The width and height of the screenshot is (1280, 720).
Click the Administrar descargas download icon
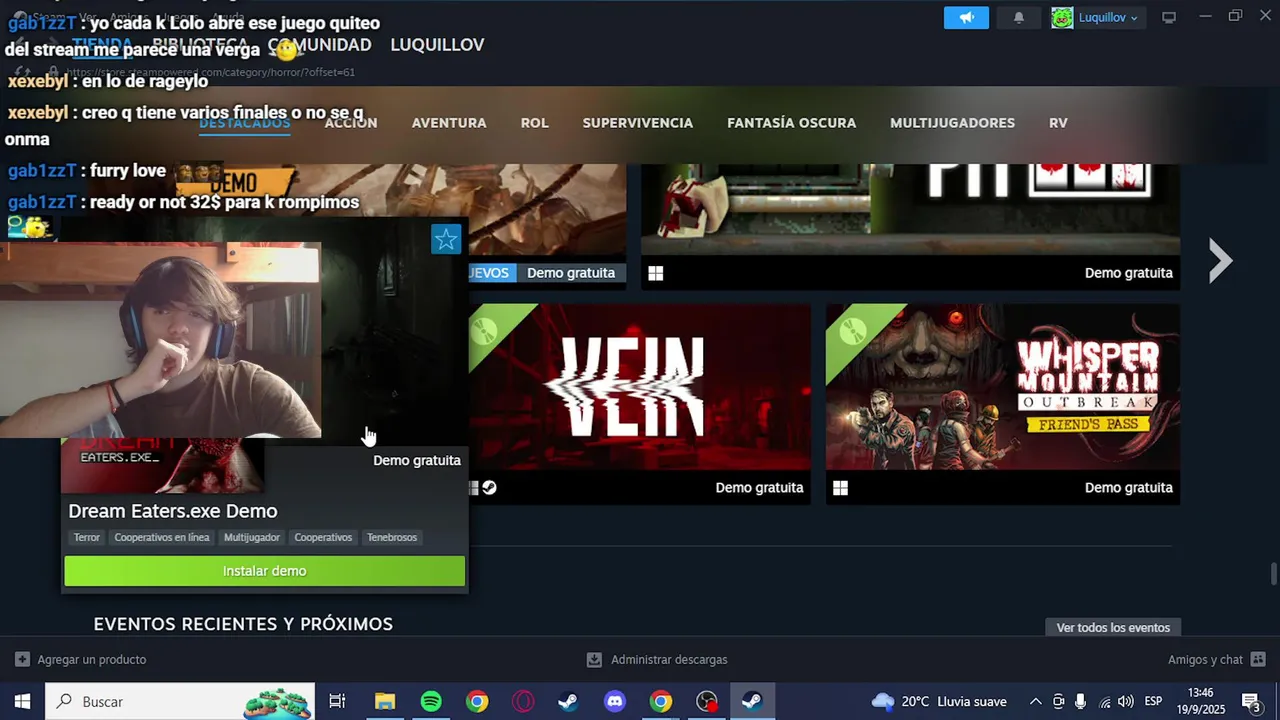coord(594,660)
